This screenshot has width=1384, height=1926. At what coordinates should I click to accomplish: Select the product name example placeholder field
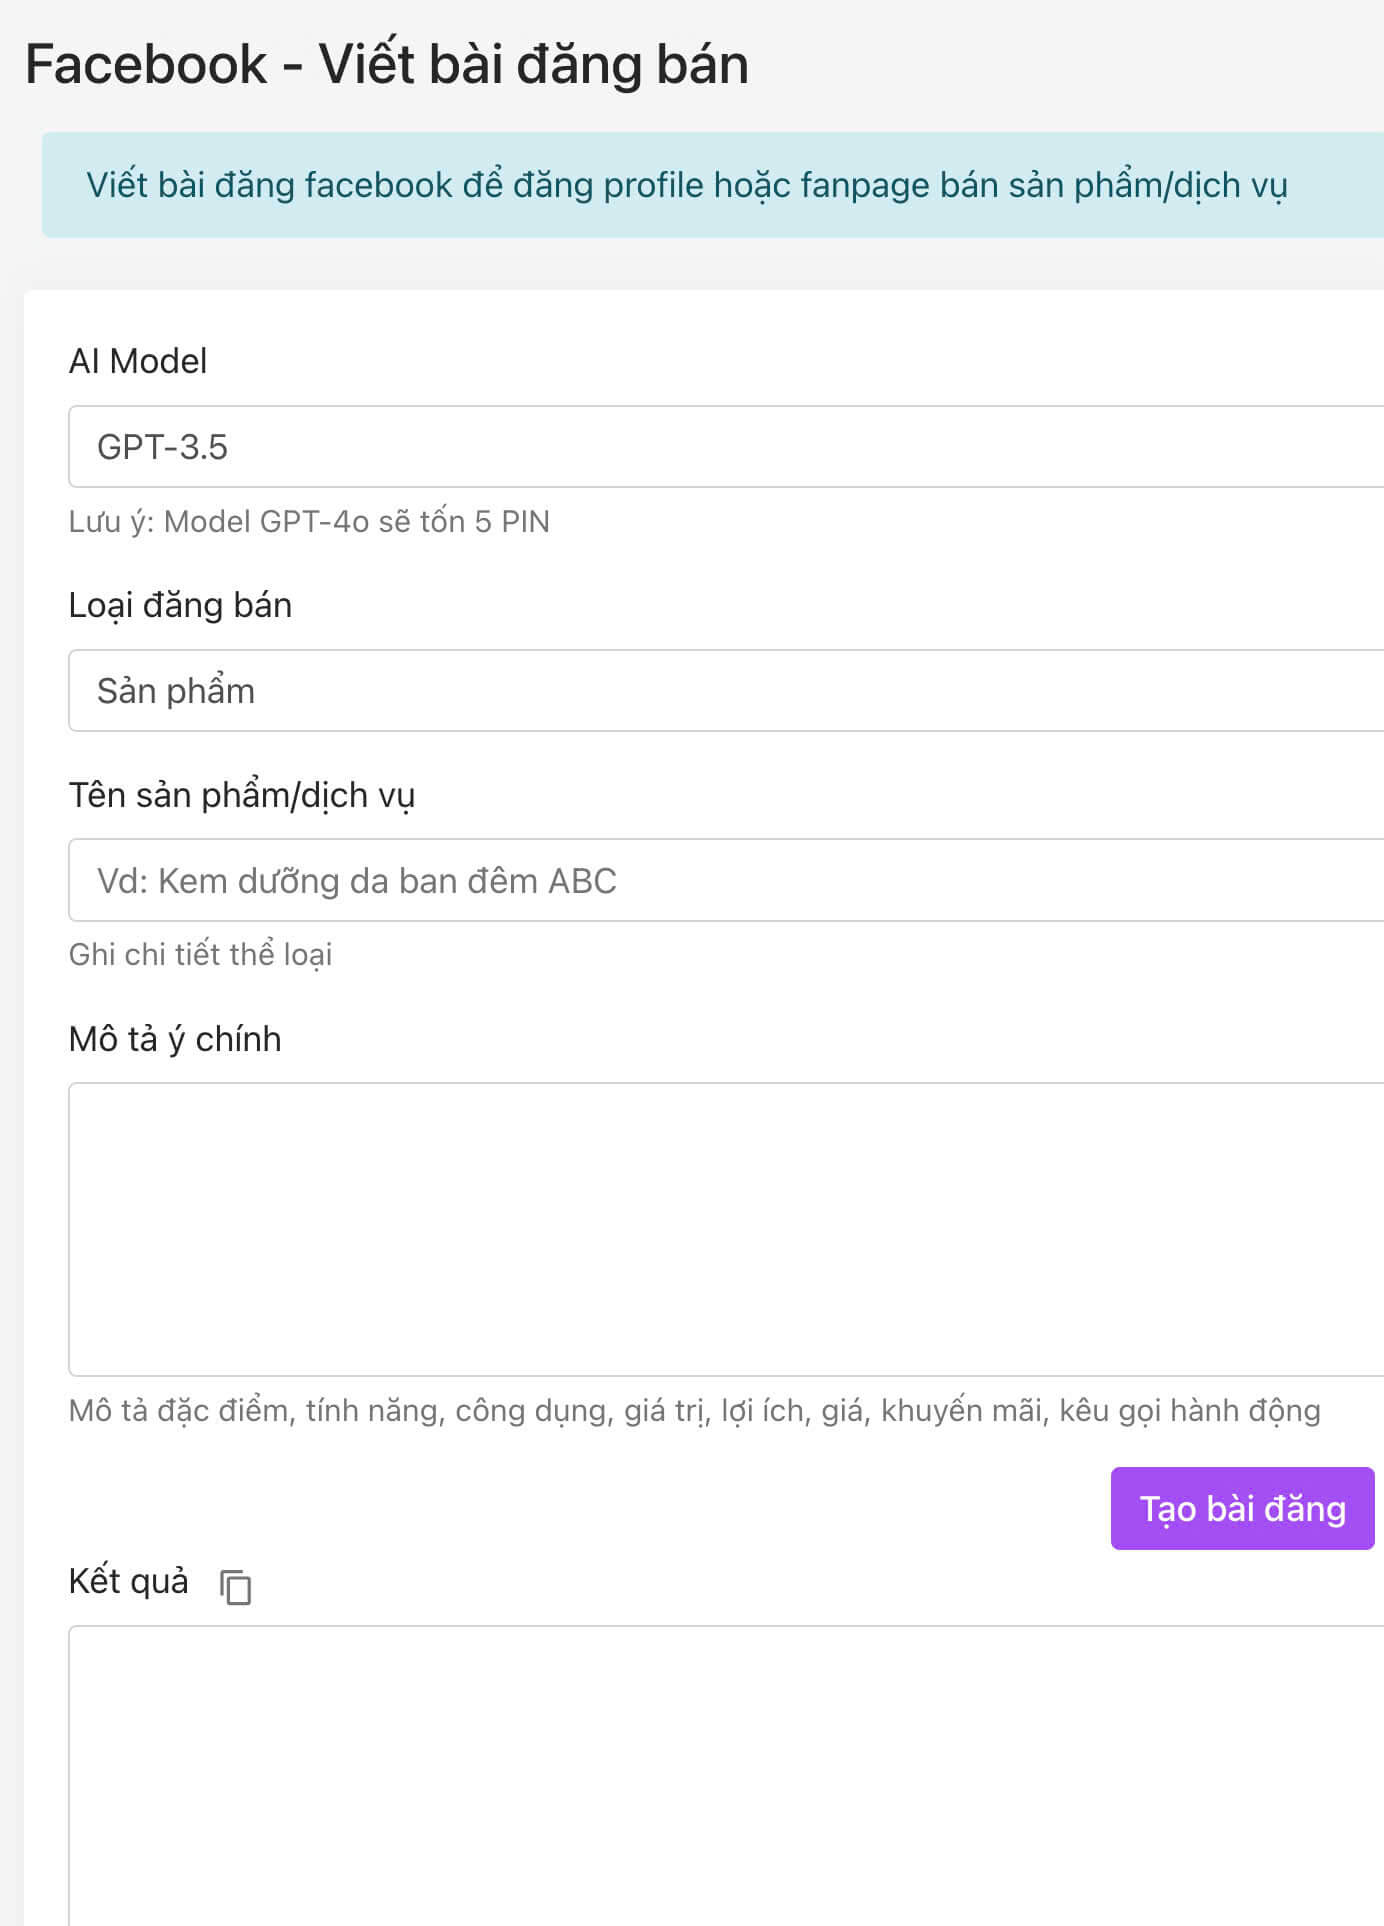coord(700,880)
